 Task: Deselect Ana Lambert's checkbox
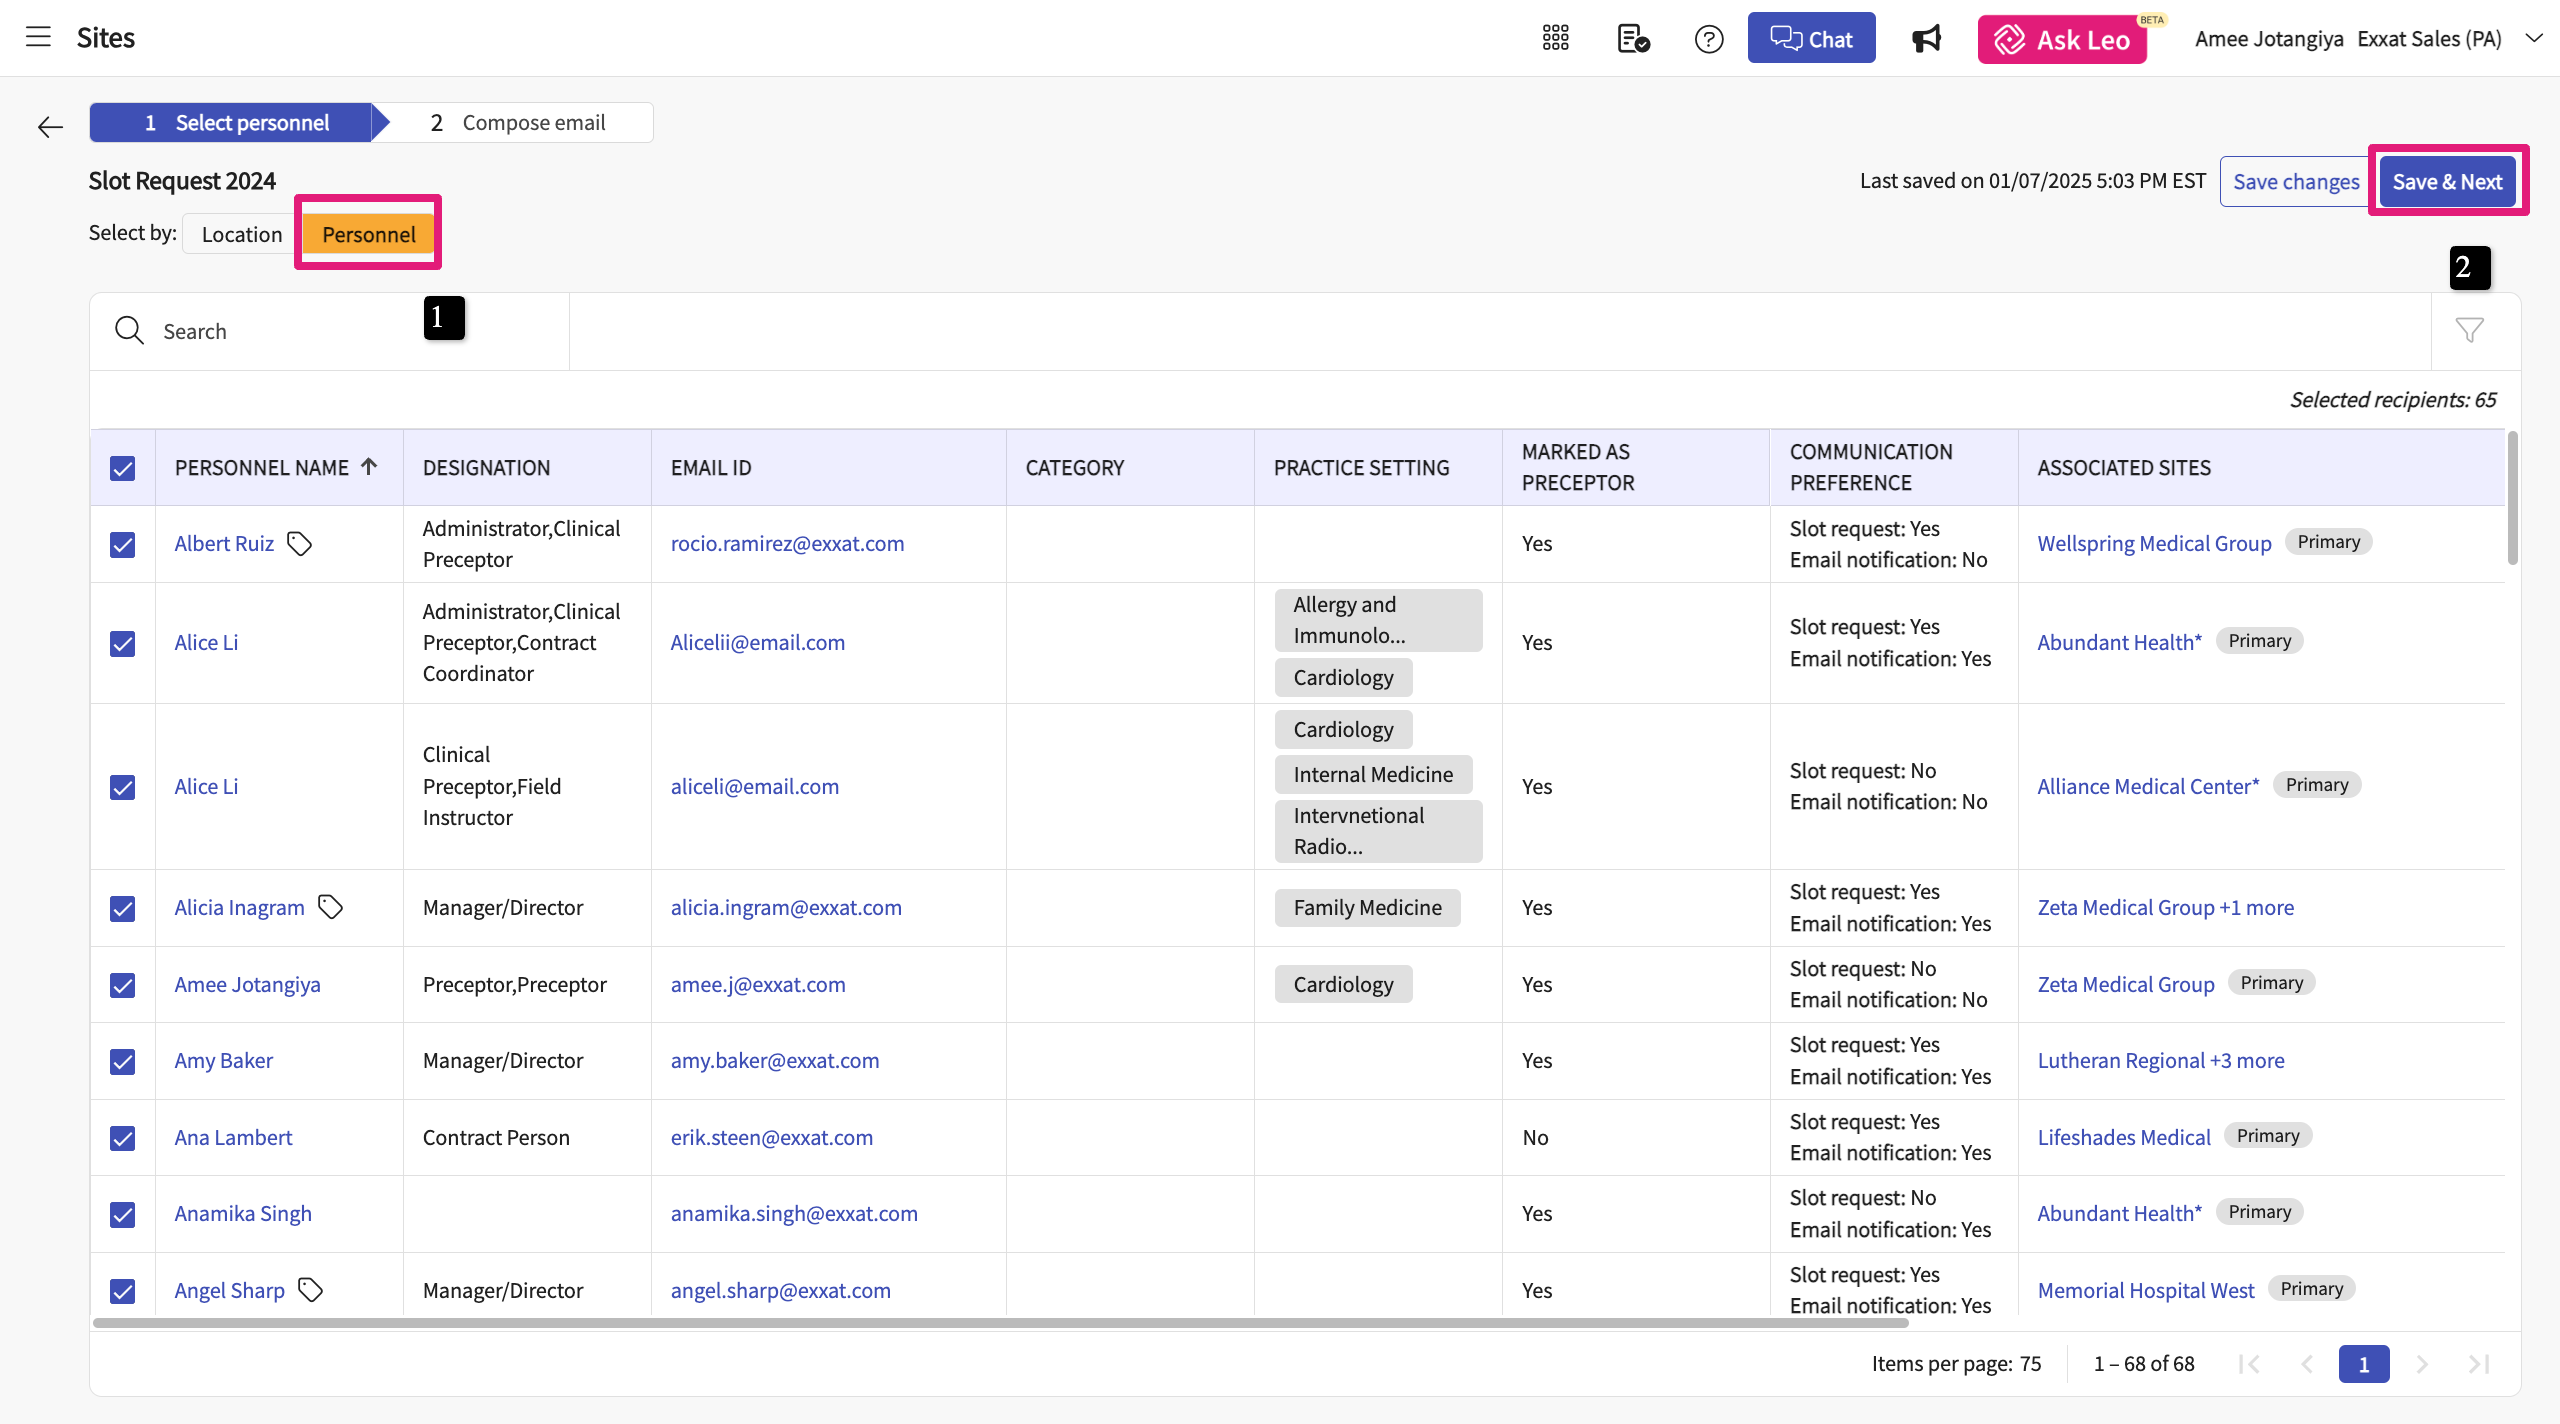pyautogui.click(x=122, y=1138)
